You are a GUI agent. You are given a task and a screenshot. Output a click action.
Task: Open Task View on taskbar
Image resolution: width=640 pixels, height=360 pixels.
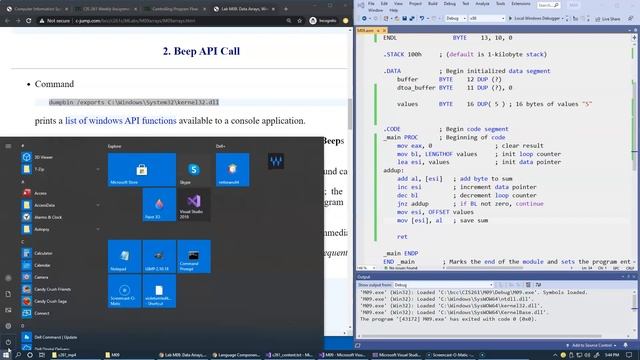42,355
